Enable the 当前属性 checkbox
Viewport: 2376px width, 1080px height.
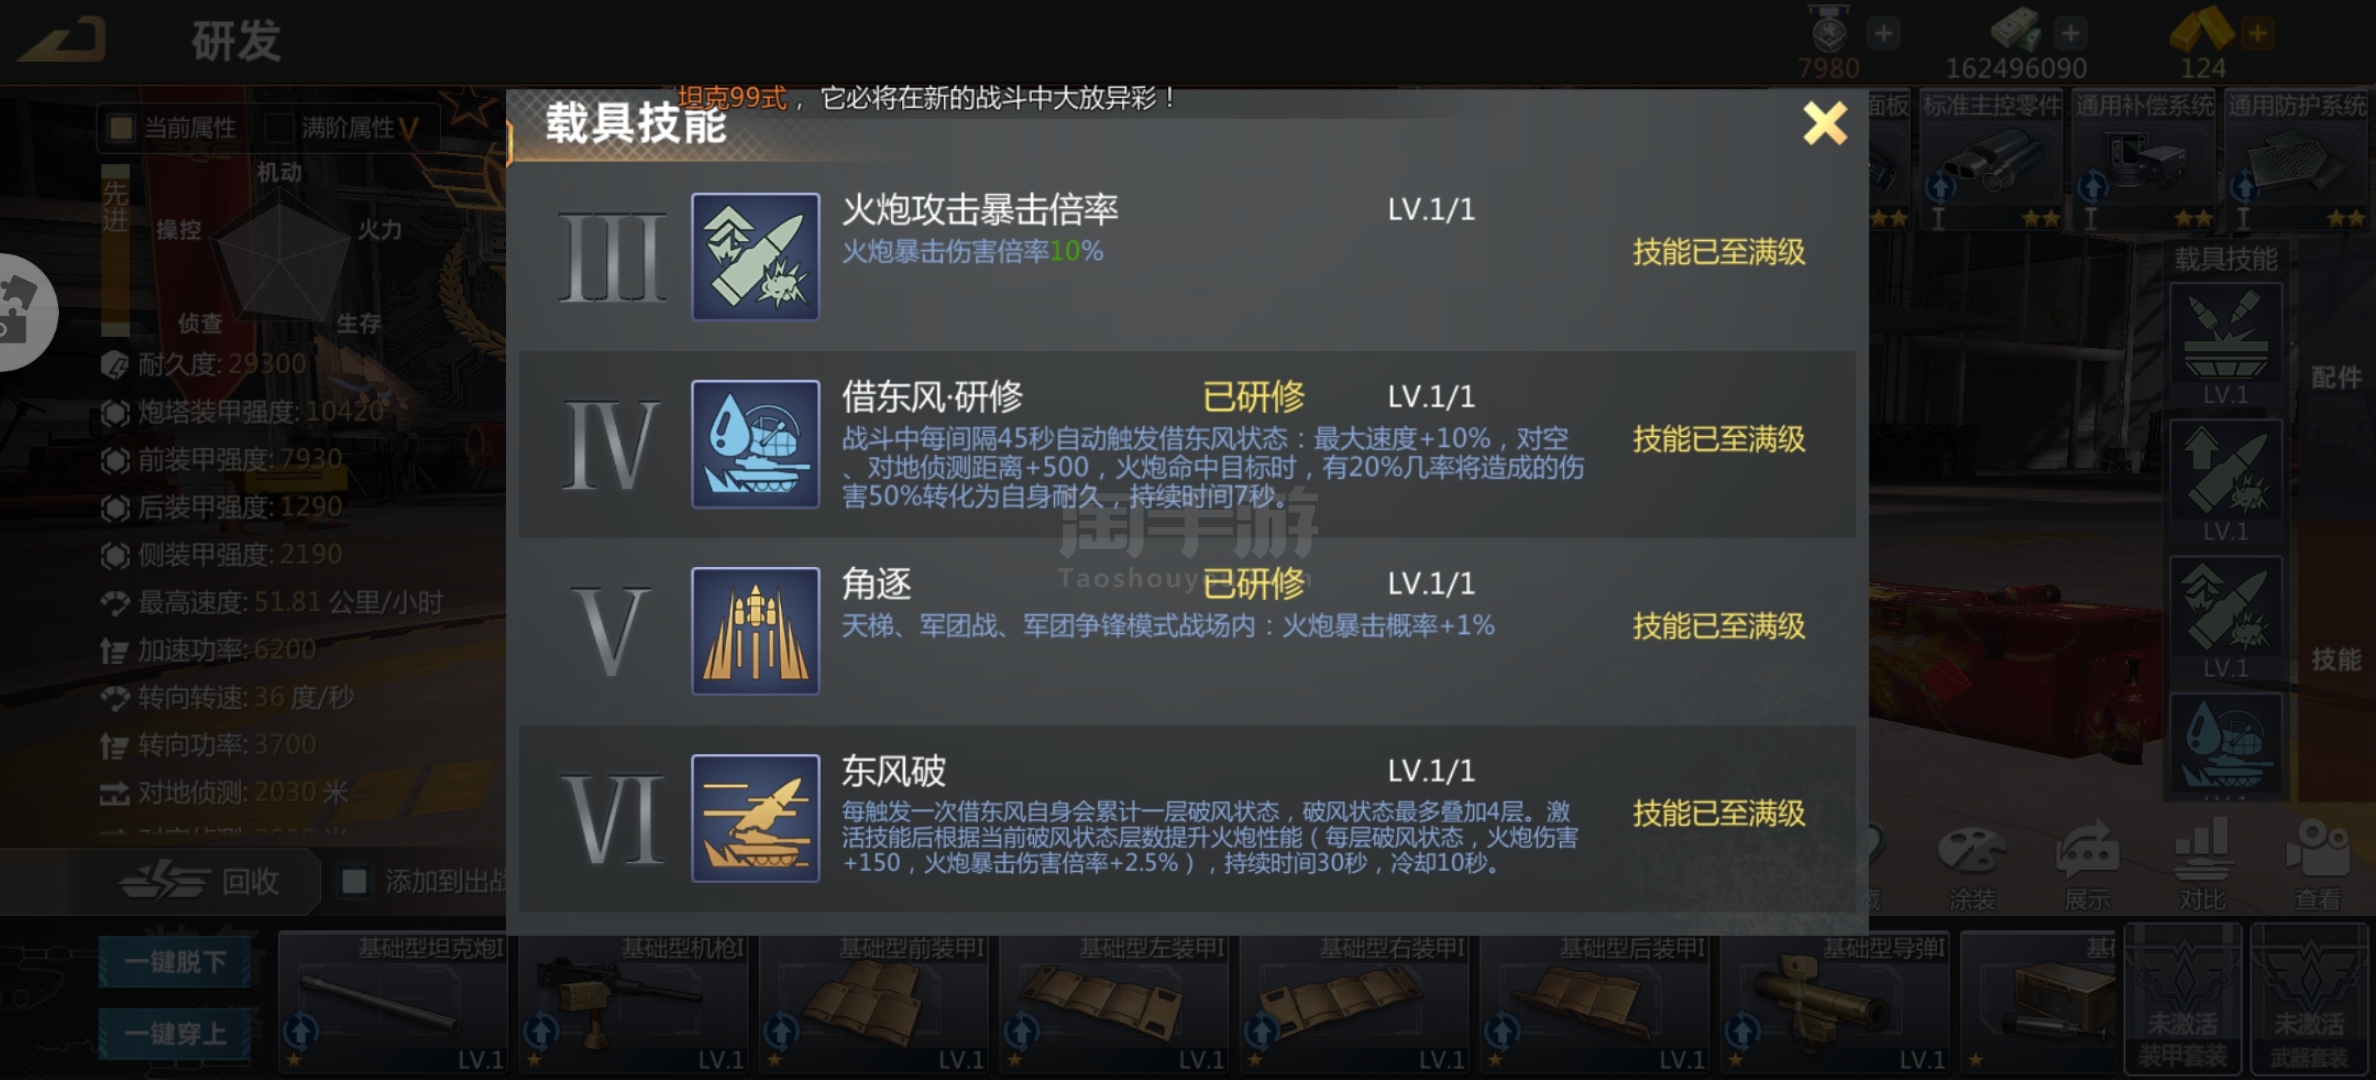pos(121,128)
